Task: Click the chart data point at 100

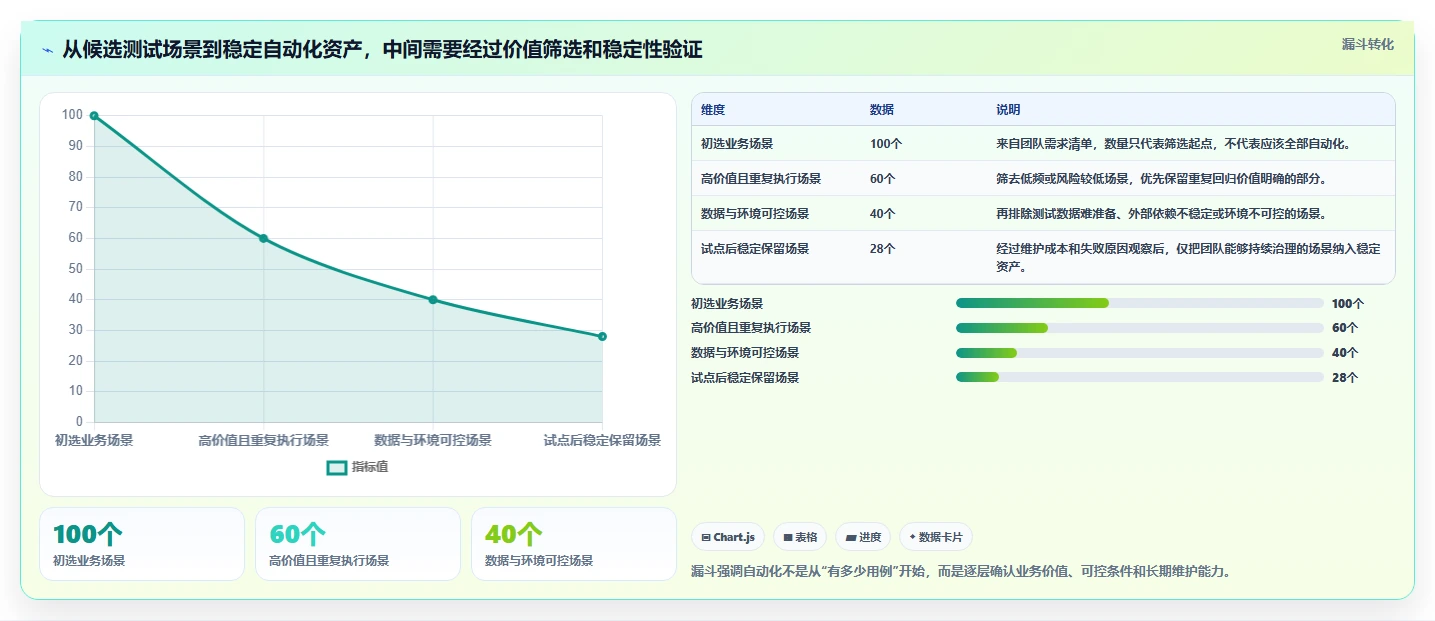Action: click(x=94, y=116)
